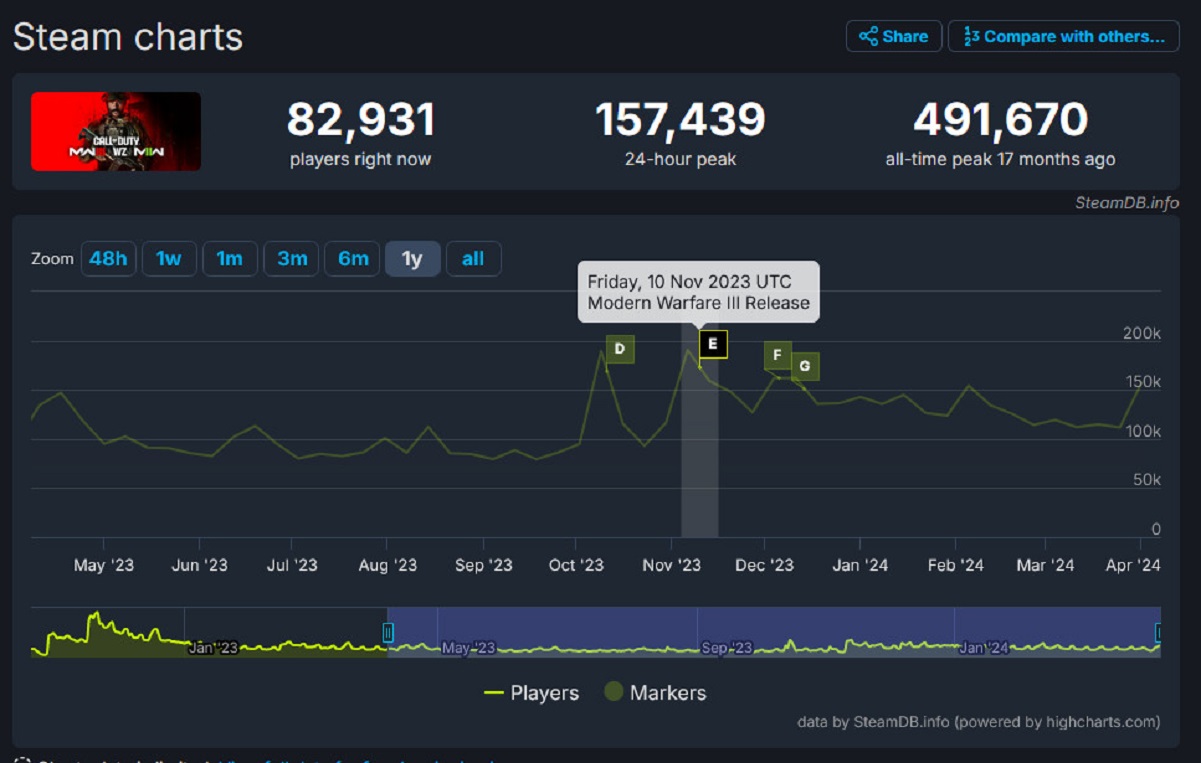Click the May '23 axis label
The height and width of the screenshot is (763, 1201).
104,565
